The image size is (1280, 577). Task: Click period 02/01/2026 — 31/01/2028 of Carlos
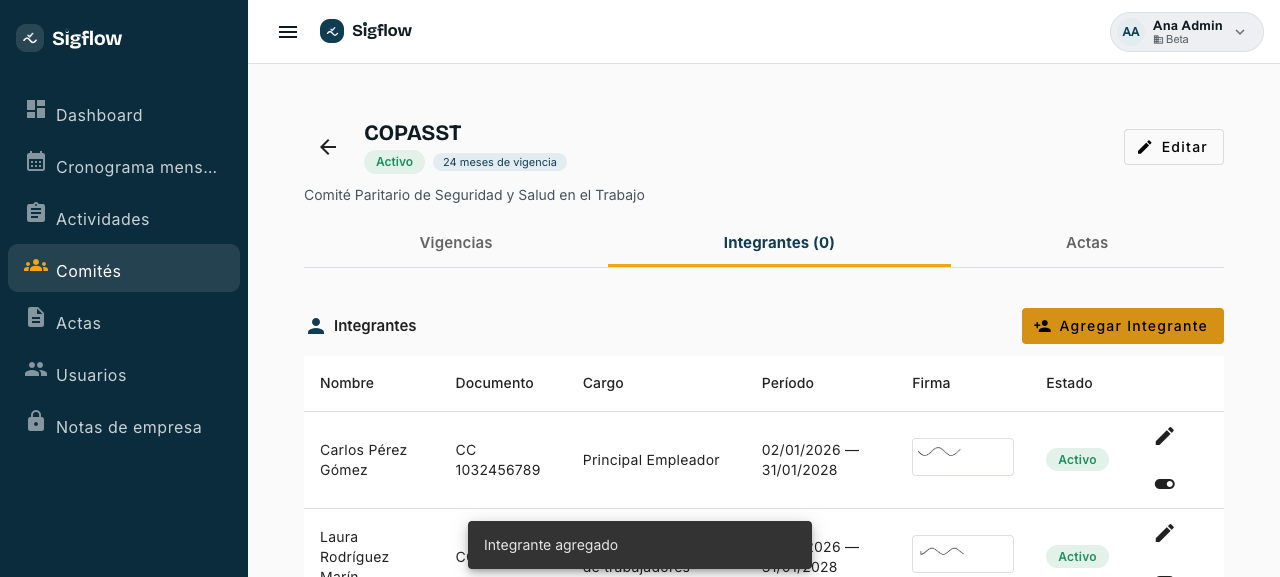[811, 460]
